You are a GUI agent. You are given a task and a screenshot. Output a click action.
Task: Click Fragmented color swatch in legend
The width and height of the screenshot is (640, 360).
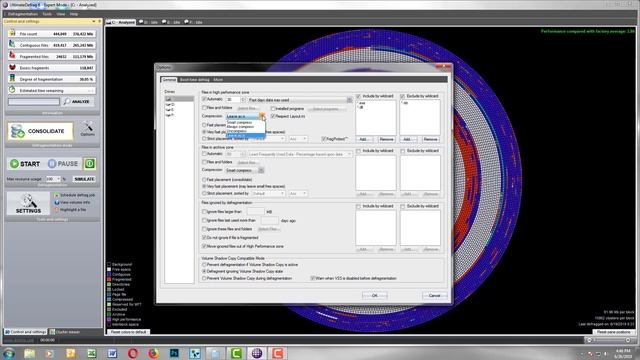(x=109, y=280)
